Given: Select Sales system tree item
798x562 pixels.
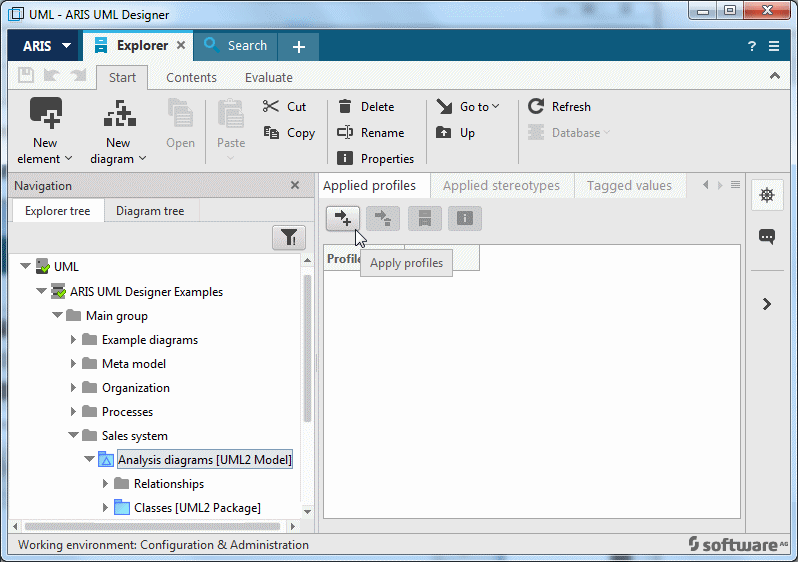Looking at the screenshot, I should point(135,436).
